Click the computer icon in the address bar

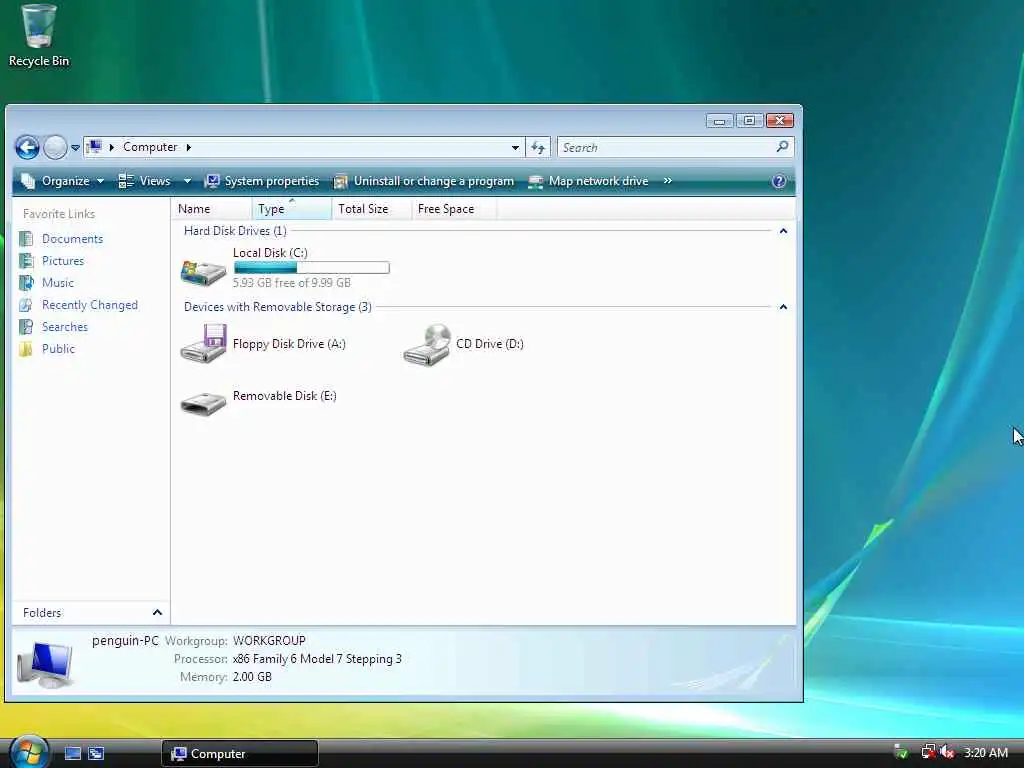coord(95,147)
